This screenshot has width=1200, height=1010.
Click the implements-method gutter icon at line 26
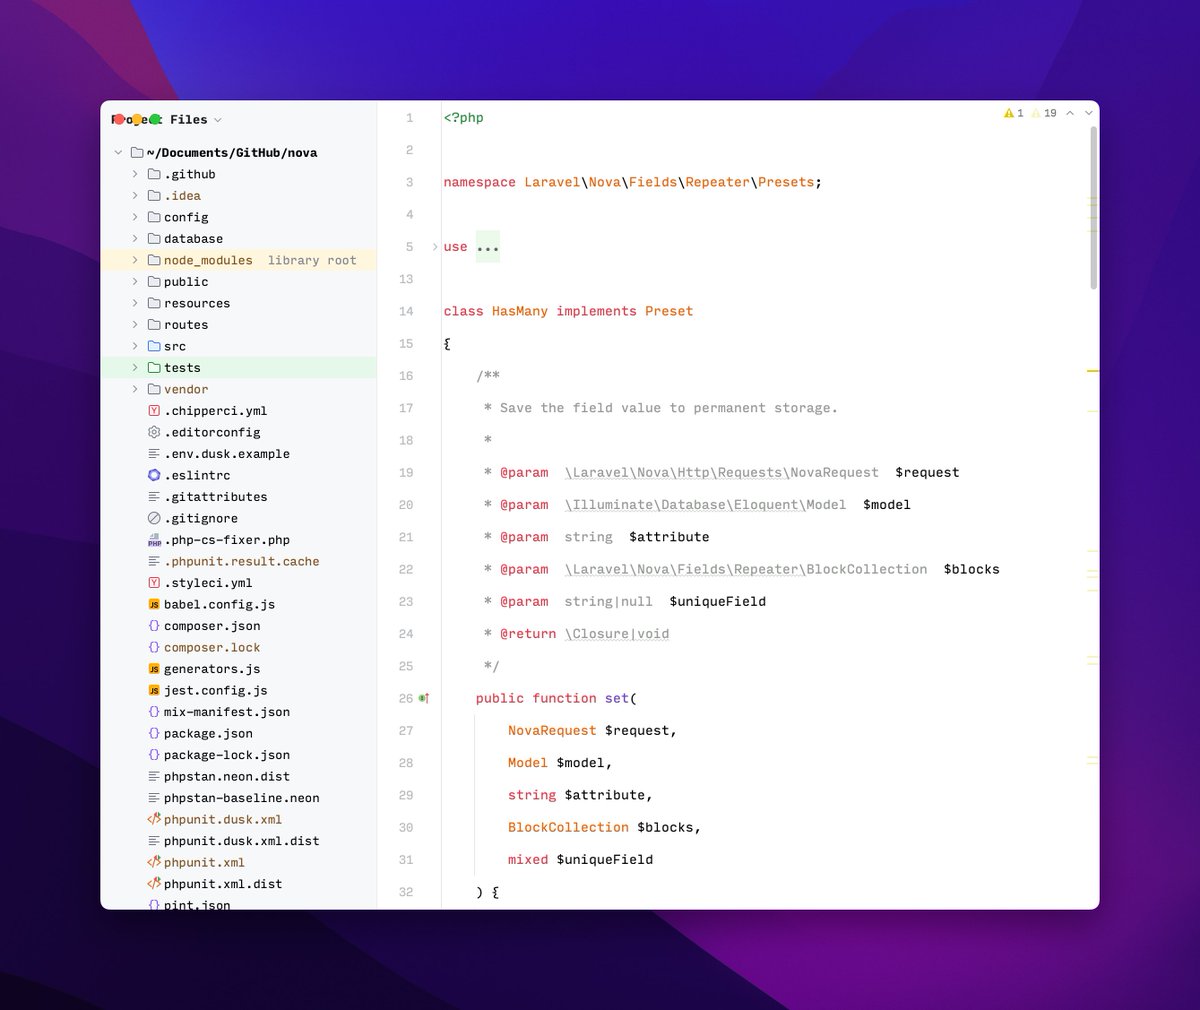pyautogui.click(x=424, y=698)
